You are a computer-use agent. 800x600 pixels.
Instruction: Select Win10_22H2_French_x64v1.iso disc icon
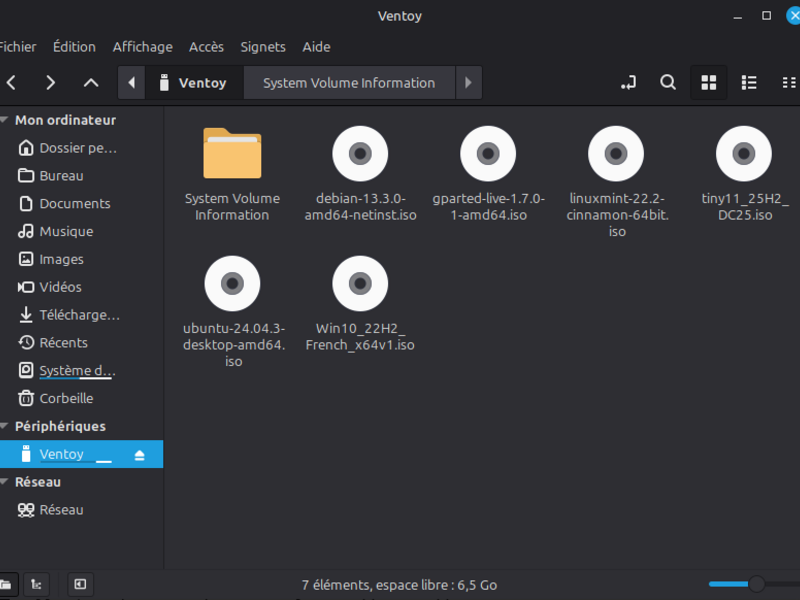(360, 284)
